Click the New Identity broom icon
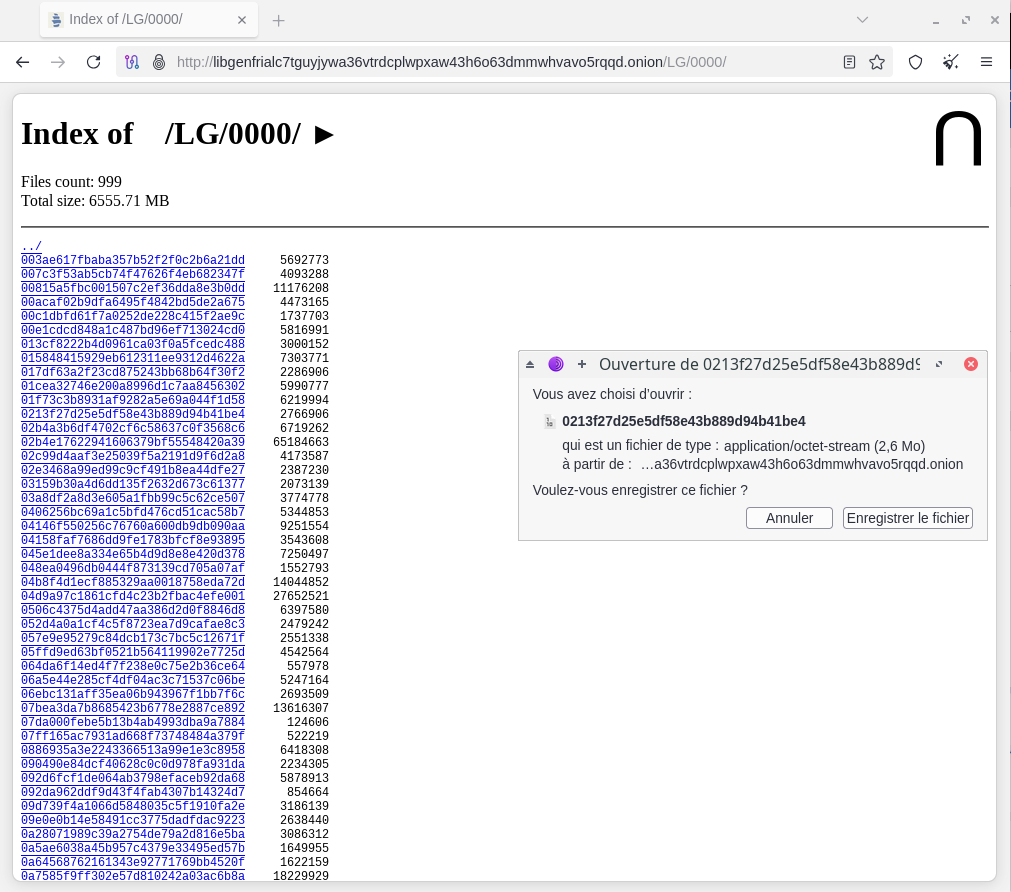The width and height of the screenshot is (1011, 892). [950, 62]
